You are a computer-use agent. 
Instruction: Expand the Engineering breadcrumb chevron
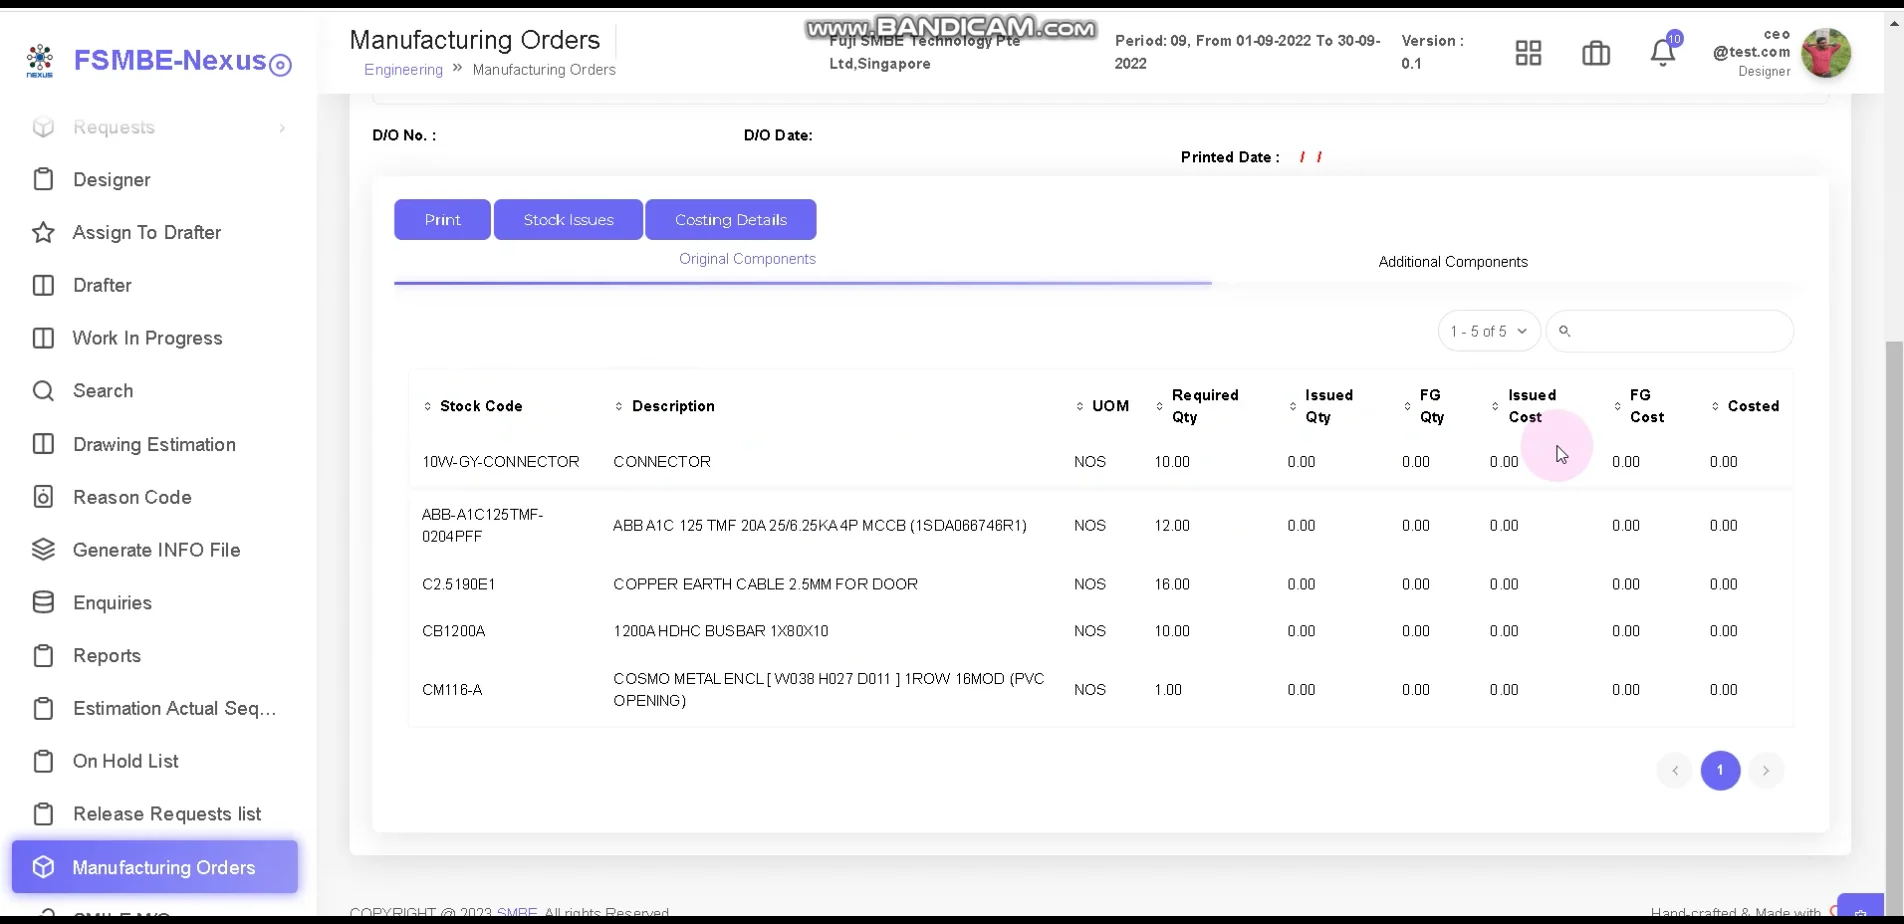456,68
